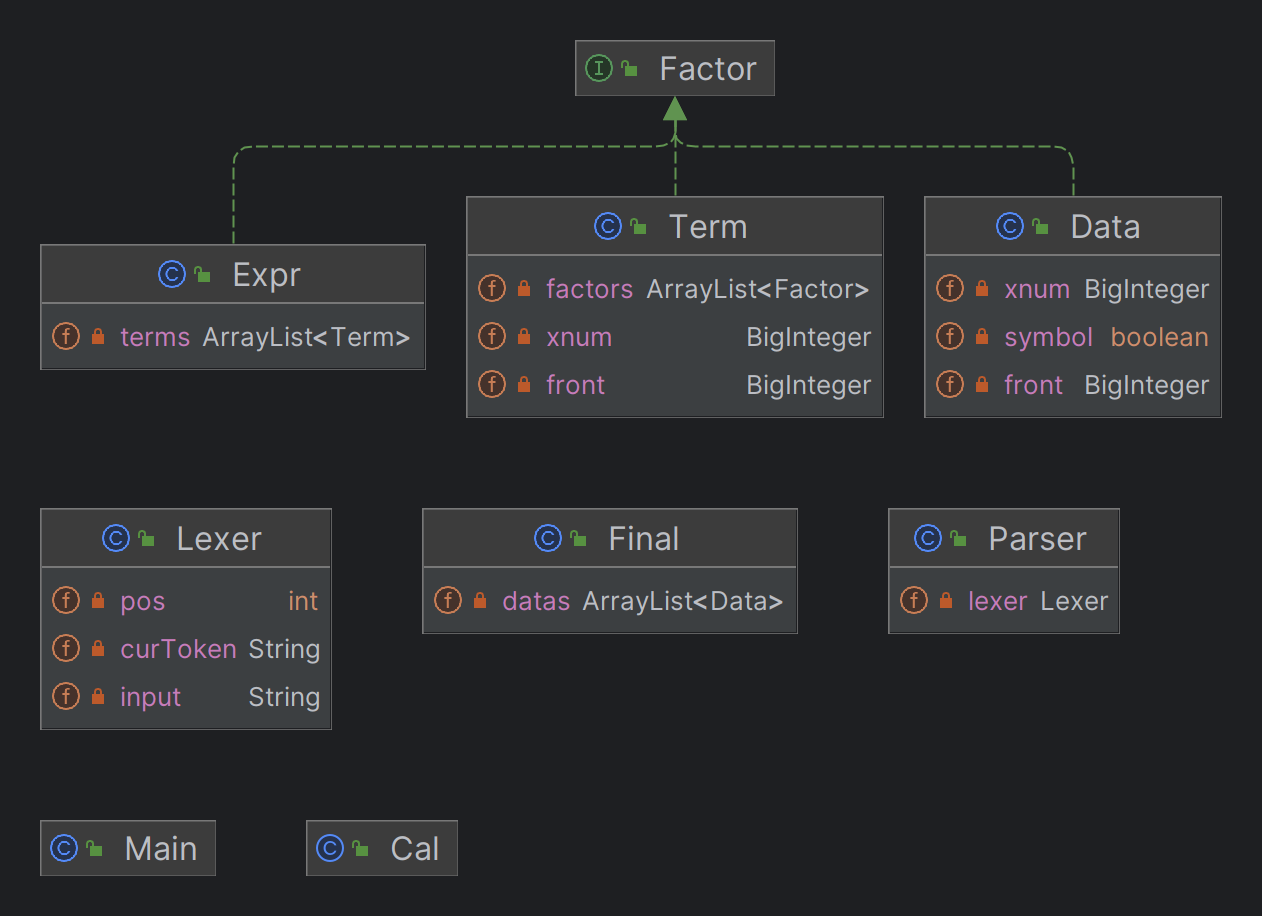The height and width of the screenshot is (916, 1262).
Task: Click the class icon on Main node
Action: [64, 848]
